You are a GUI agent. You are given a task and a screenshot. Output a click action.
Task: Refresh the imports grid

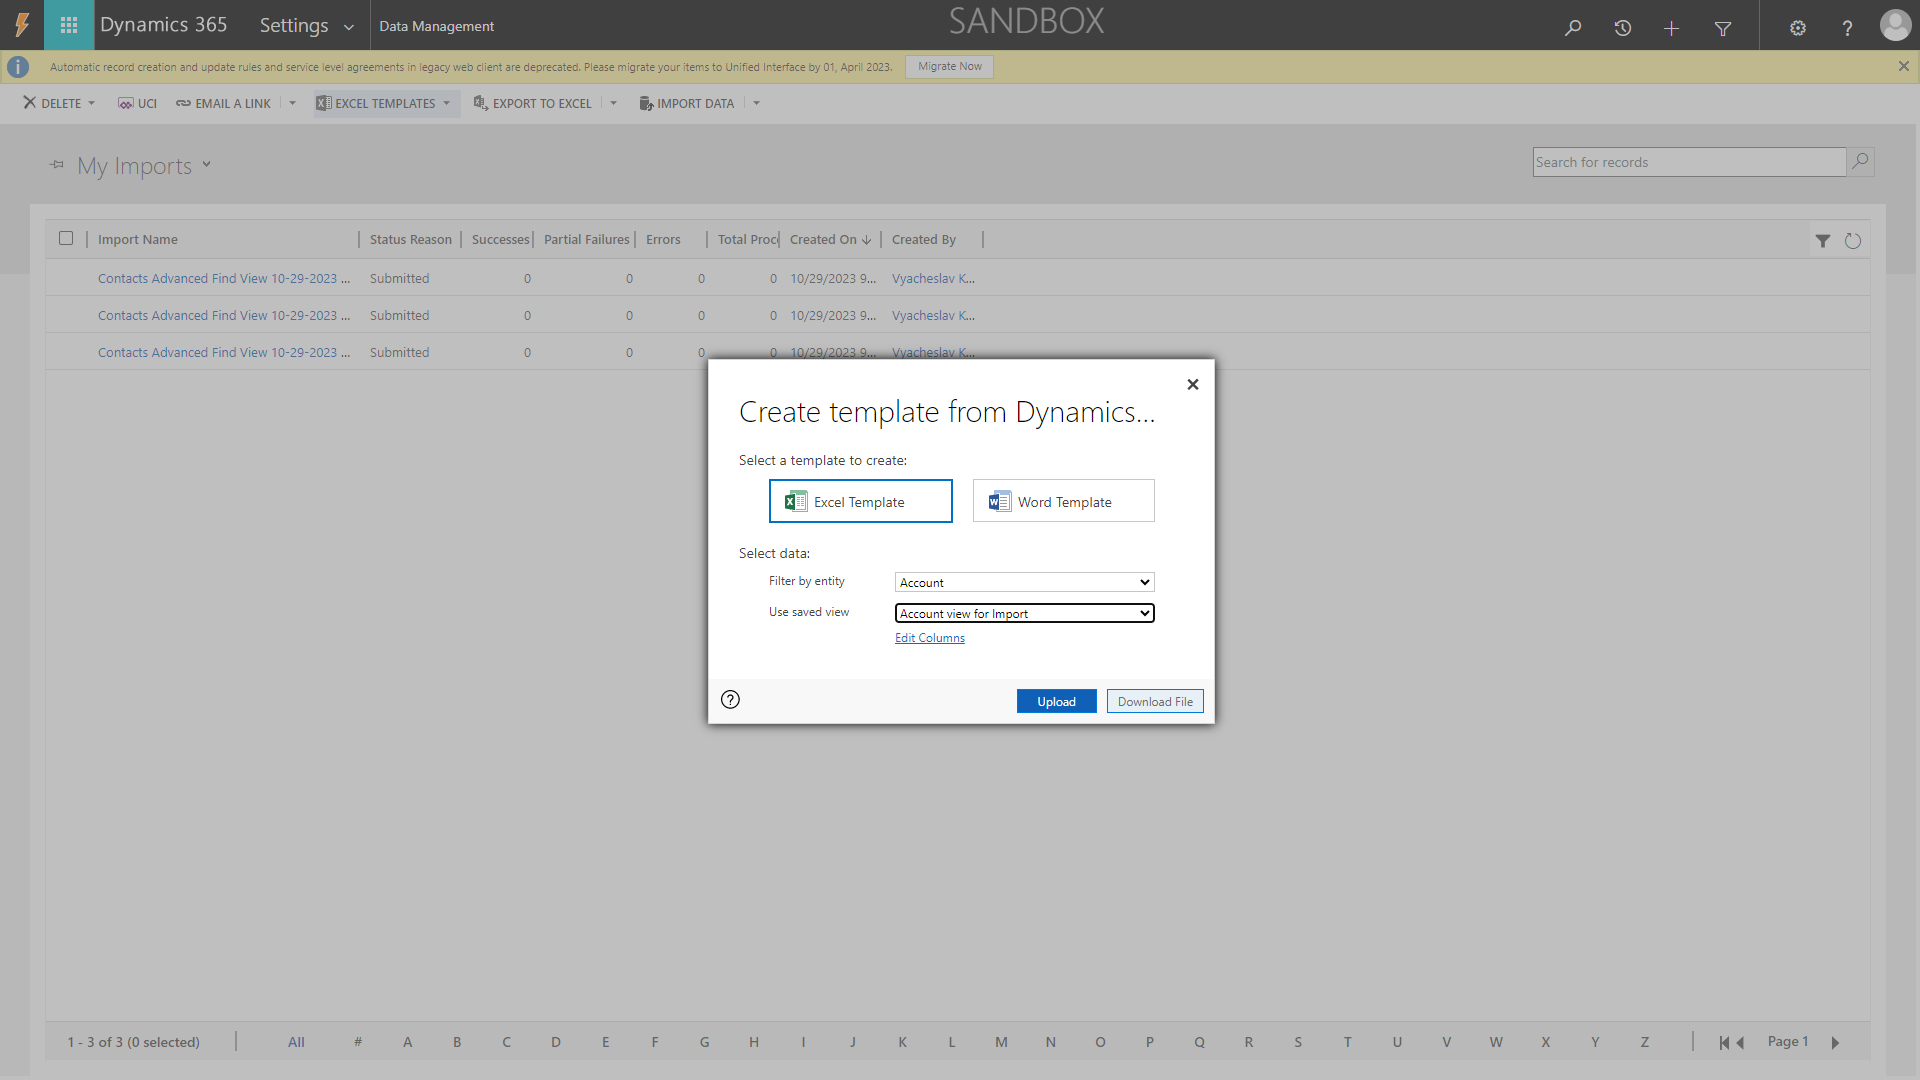click(1853, 241)
